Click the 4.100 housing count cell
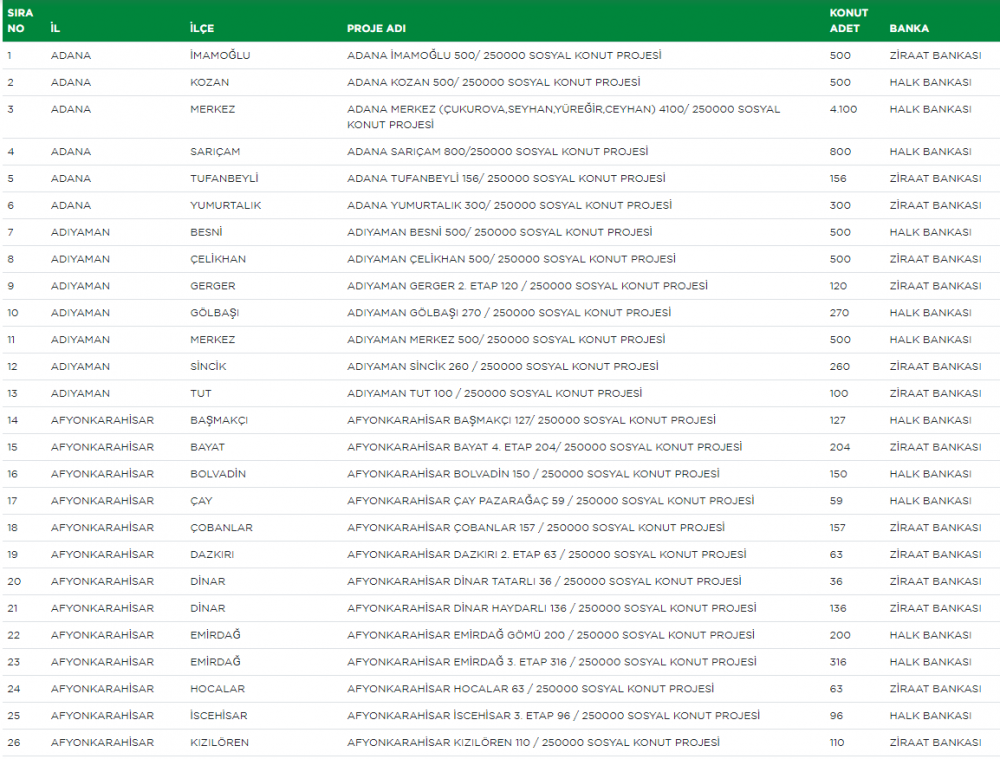 coord(843,109)
